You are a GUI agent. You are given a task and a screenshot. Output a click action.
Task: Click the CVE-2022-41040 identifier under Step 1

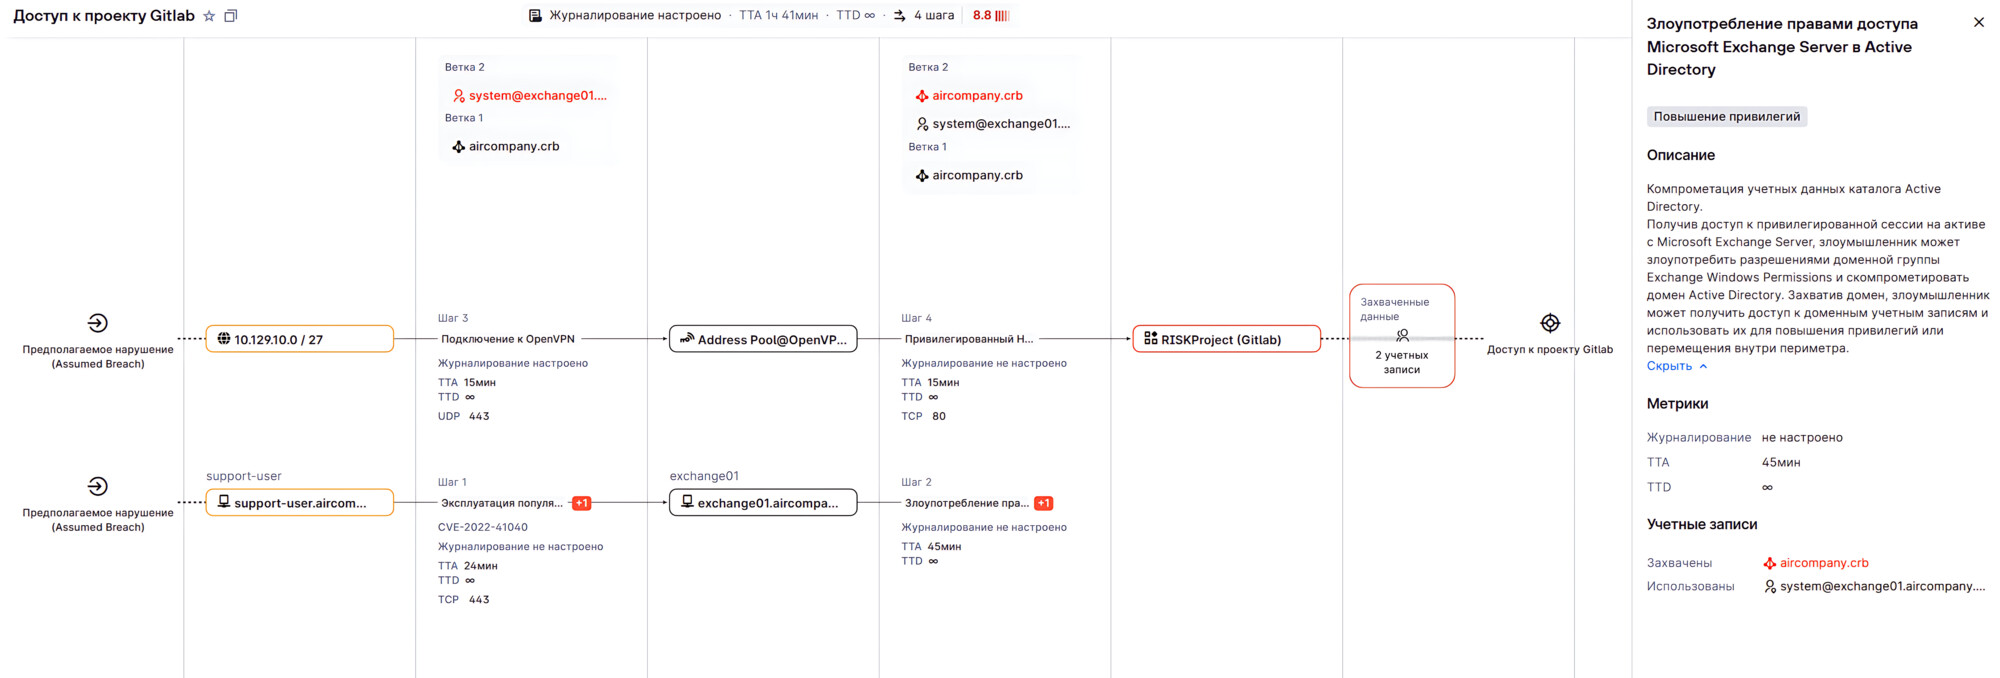point(483,527)
